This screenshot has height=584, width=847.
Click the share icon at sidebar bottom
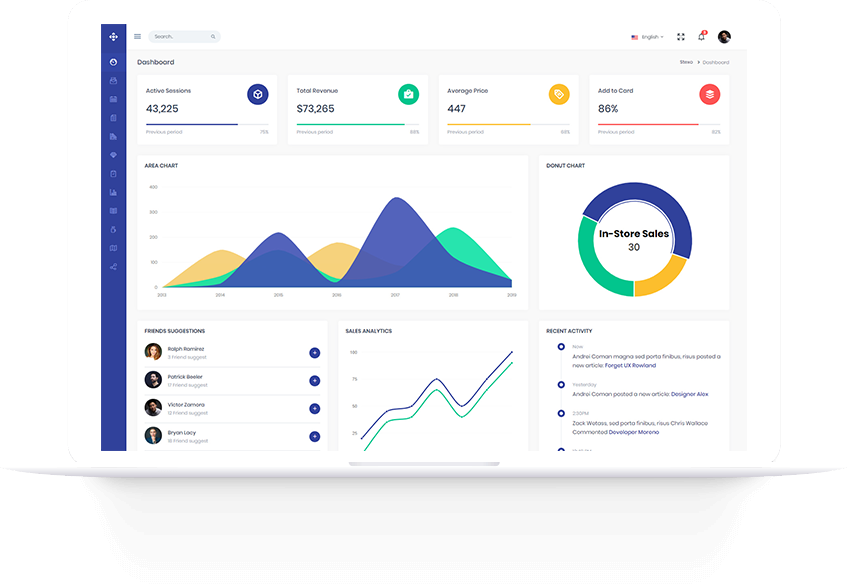pyautogui.click(x=112, y=266)
